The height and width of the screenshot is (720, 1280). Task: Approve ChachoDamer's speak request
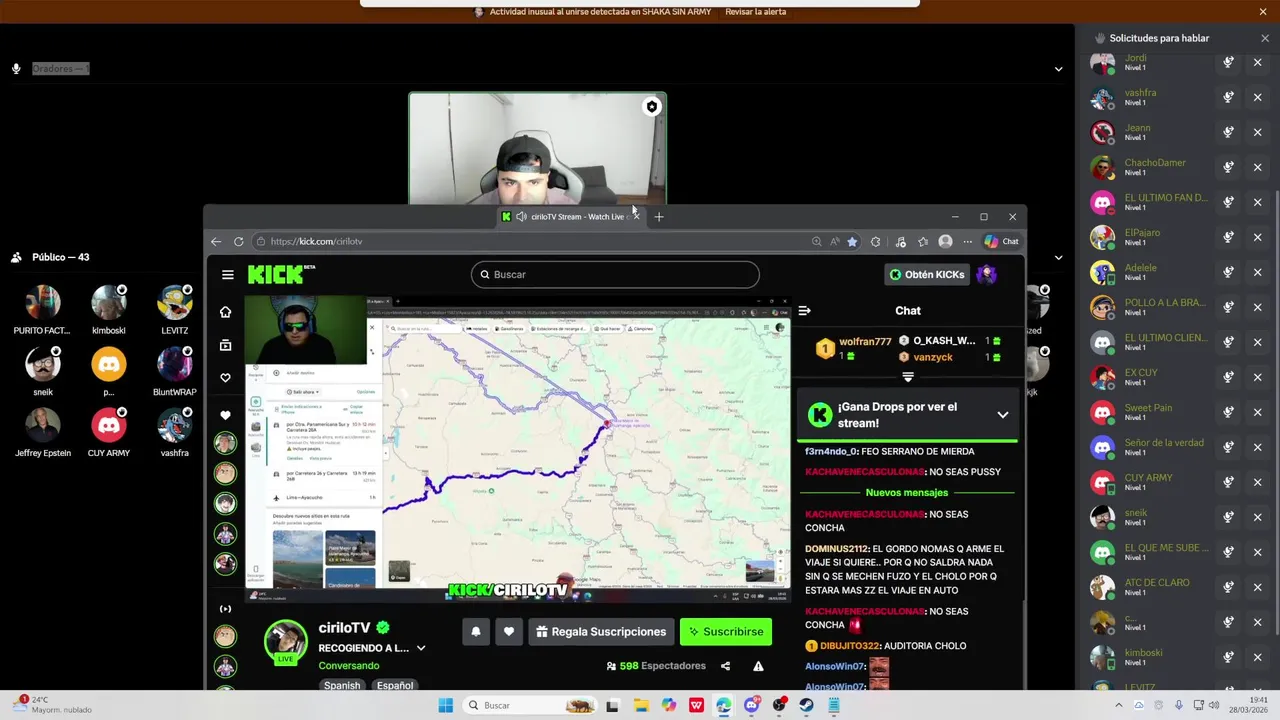[1228, 167]
